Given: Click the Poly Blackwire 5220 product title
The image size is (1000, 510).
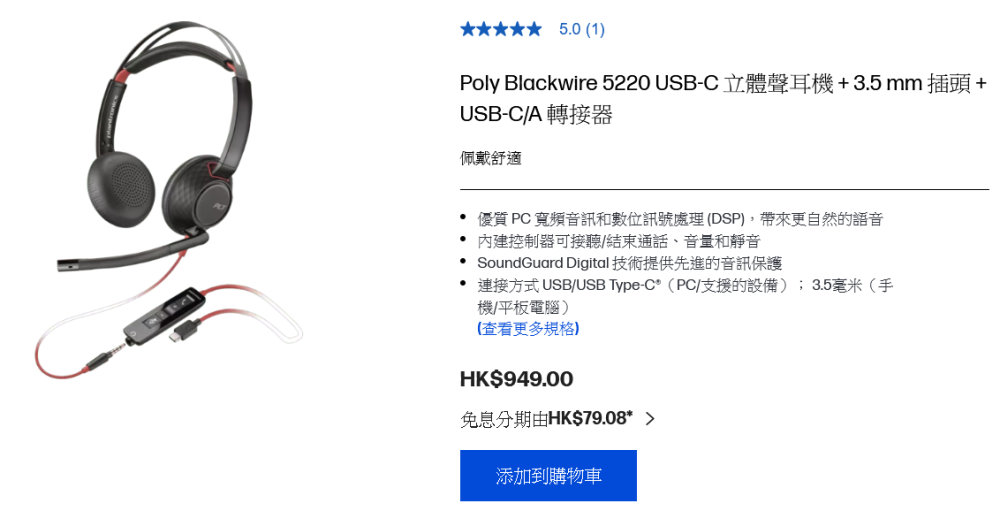Looking at the screenshot, I should pyautogui.click(x=723, y=99).
